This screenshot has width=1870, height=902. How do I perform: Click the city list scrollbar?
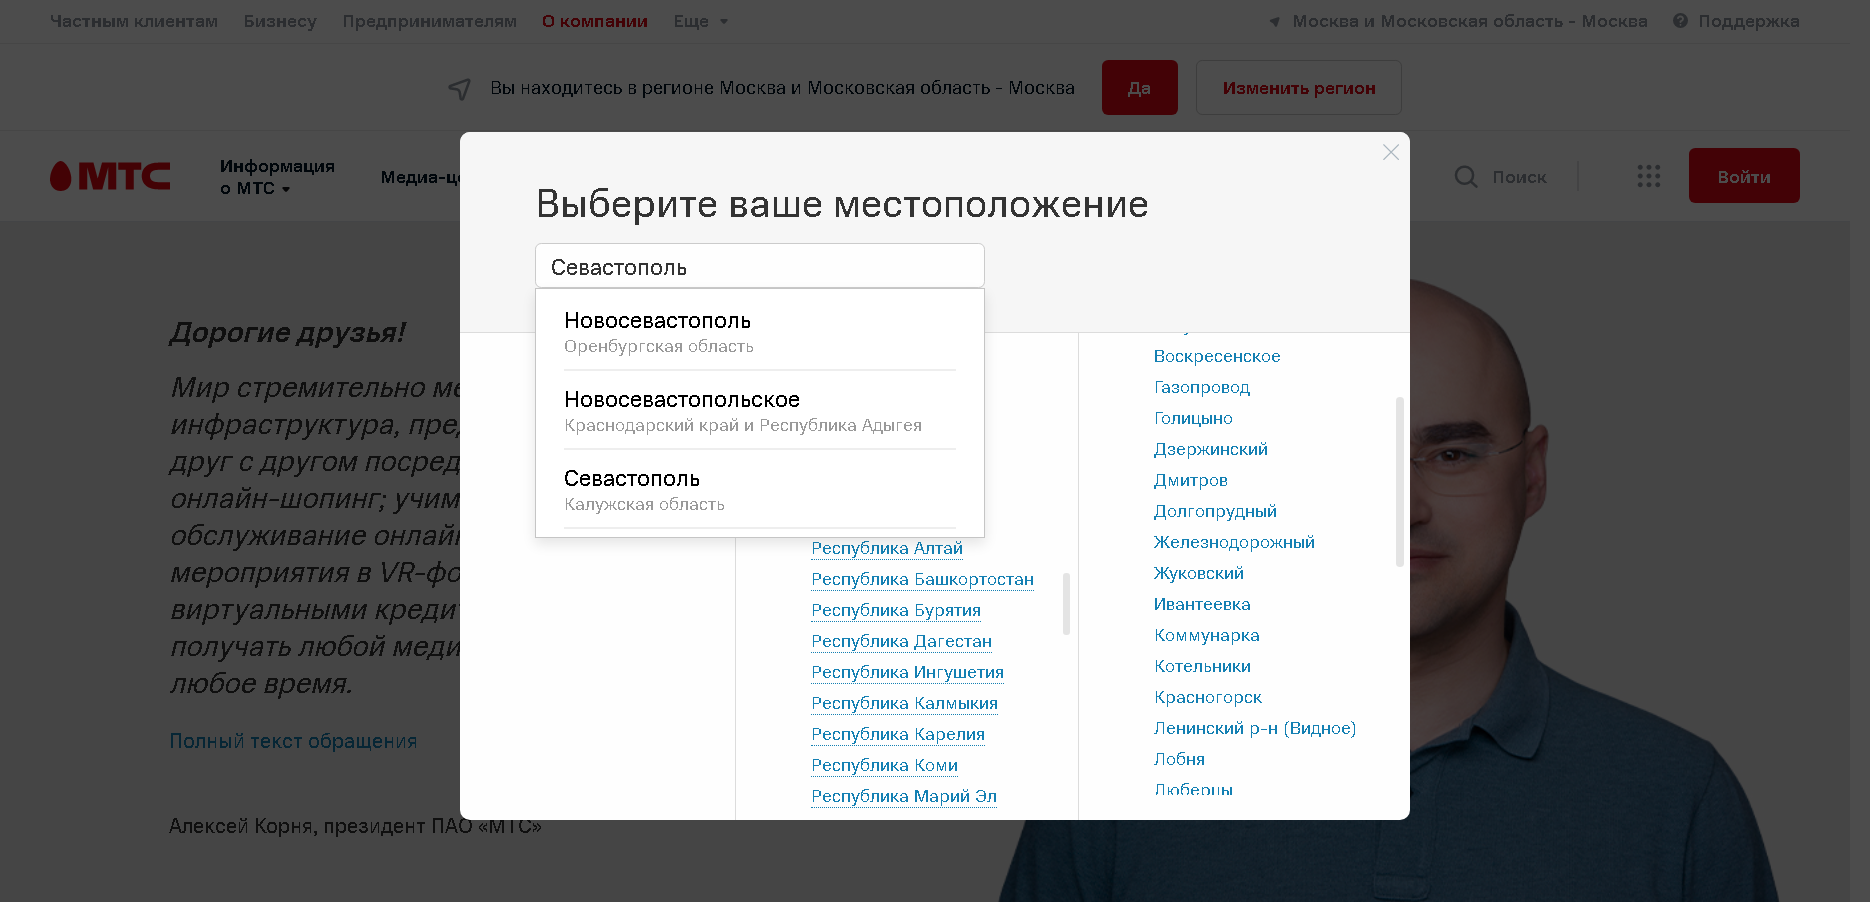pyautogui.click(x=1400, y=482)
